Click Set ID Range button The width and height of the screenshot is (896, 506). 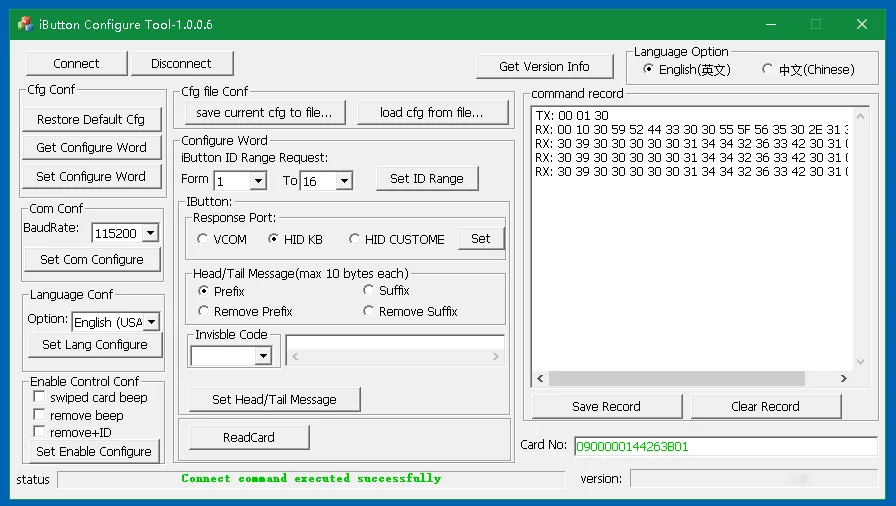click(x=427, y=179)
